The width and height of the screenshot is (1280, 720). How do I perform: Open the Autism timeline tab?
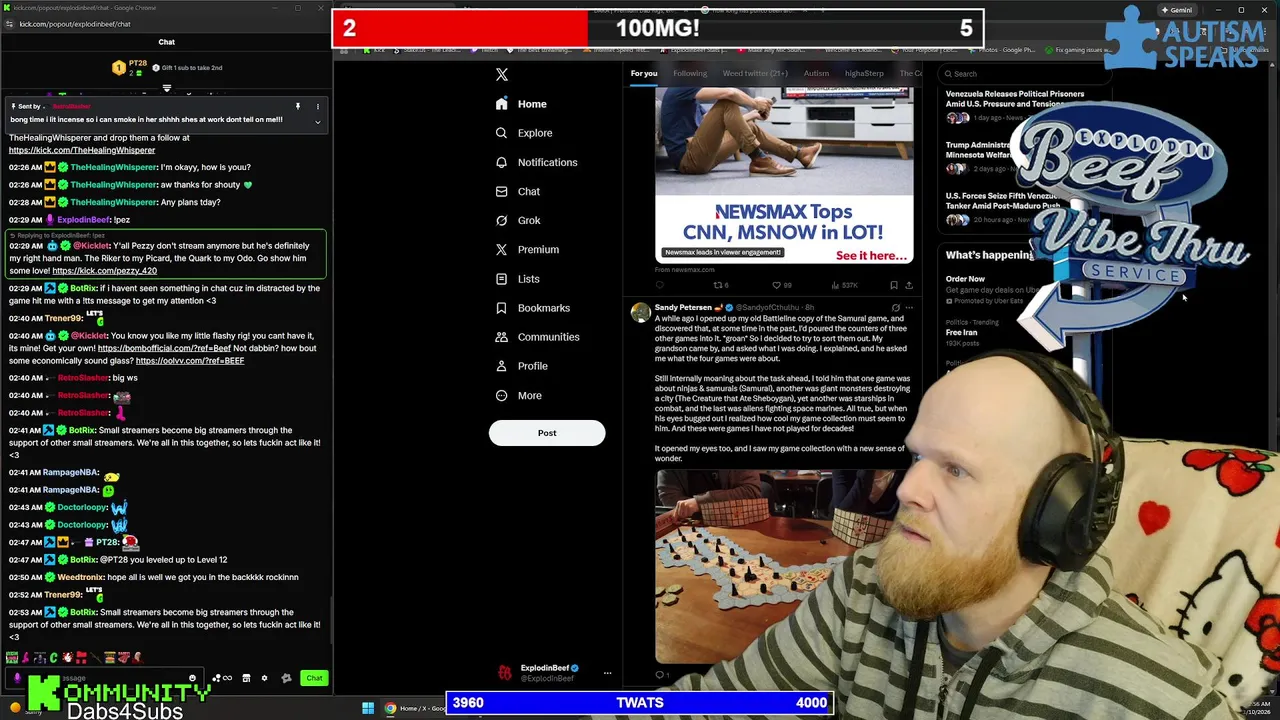click(816, 73)
